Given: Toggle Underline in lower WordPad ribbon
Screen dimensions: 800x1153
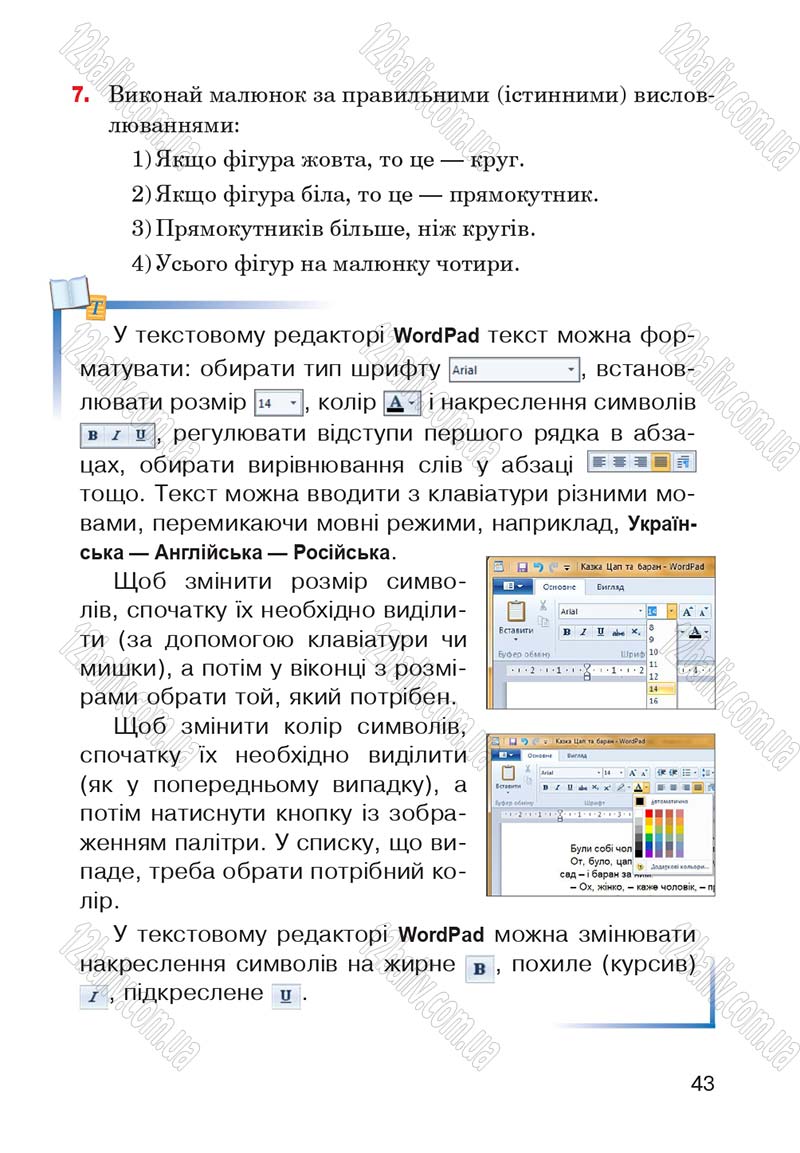Looking at the screenshot, I should pyautogui.click(x=570, y=788).
